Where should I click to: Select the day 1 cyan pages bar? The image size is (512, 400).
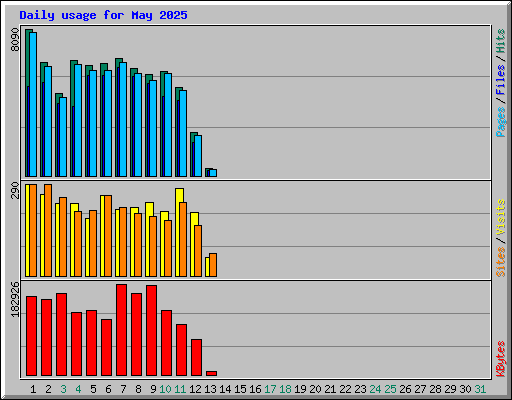[33, 104]
